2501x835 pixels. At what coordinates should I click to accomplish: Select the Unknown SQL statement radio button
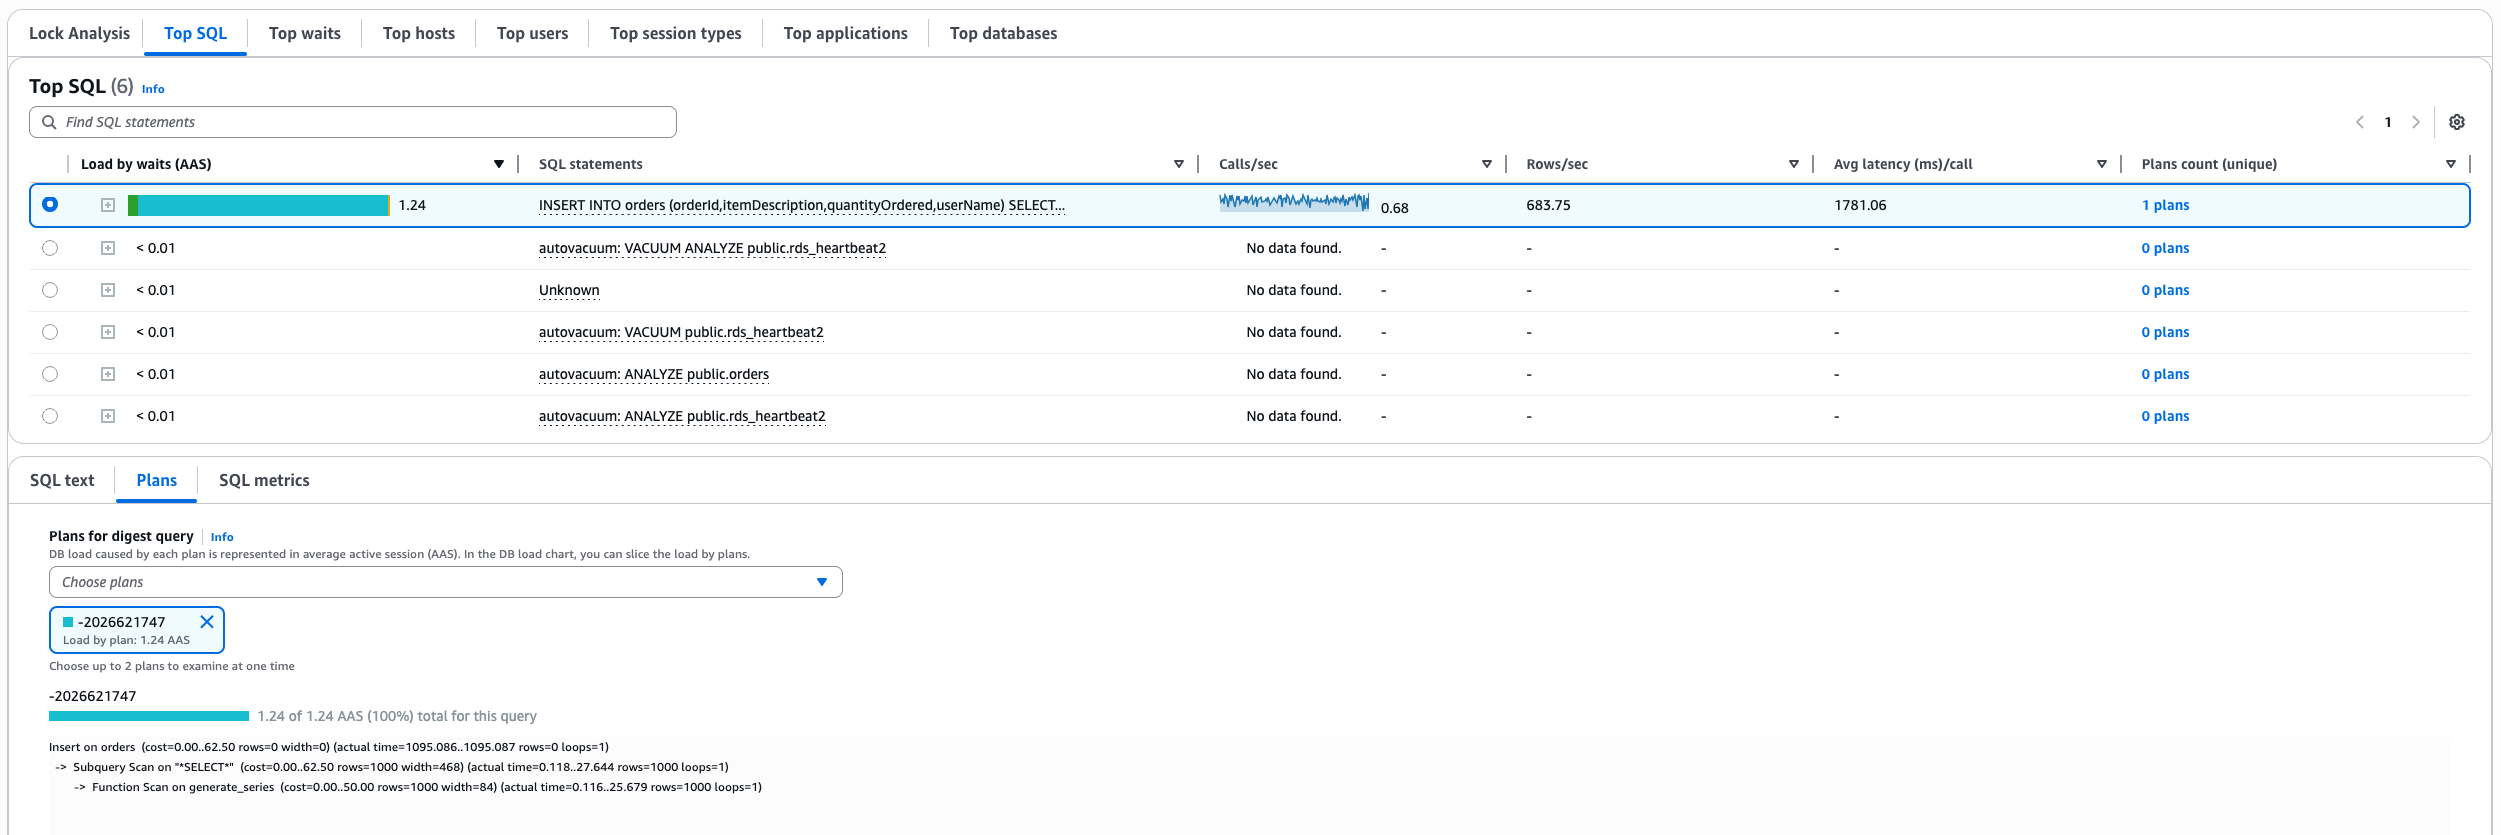[x=50, y=290]
